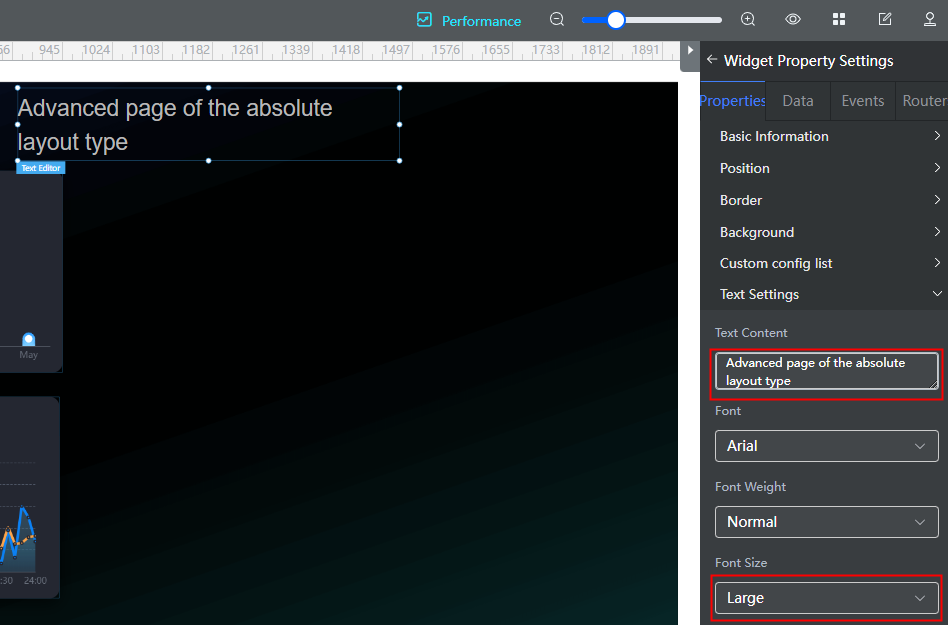
Task: Click the Performance label text
Action: (481, 21)
